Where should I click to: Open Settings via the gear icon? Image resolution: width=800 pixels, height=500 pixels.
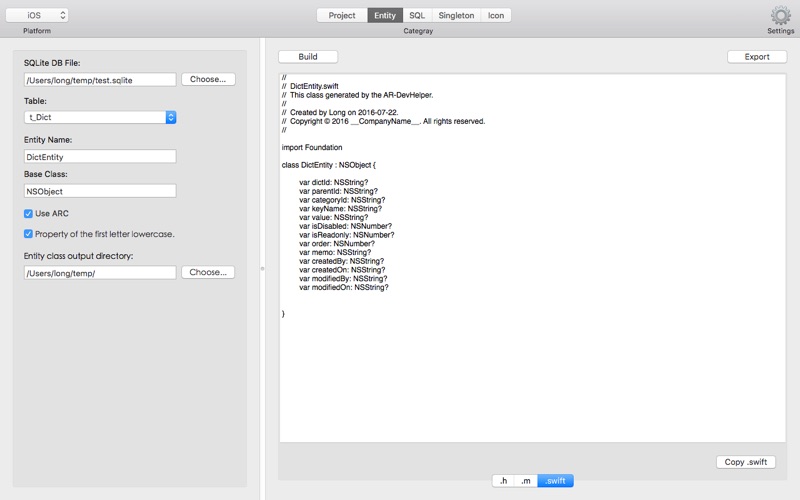pos(780,15)
